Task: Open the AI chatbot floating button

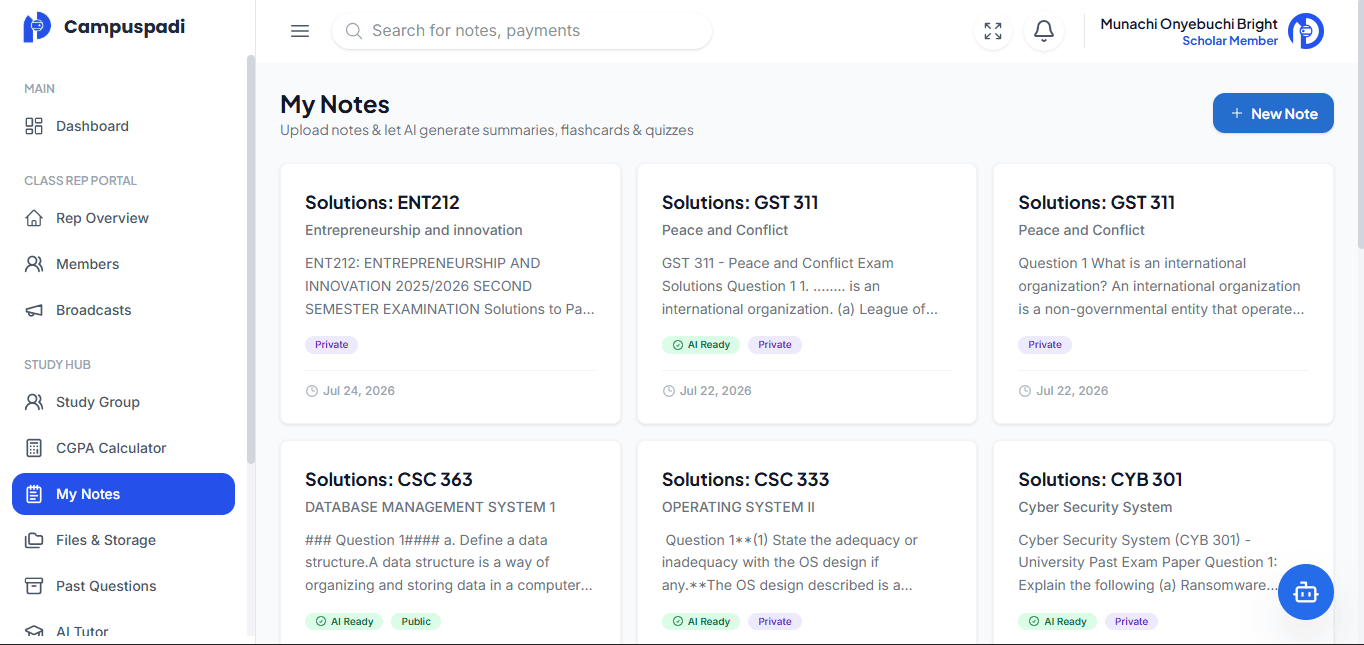Action: 1306,592
